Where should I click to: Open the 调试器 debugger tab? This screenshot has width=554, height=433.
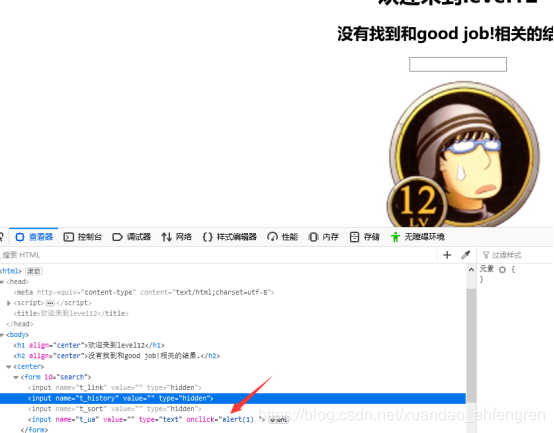pos(131,237)
